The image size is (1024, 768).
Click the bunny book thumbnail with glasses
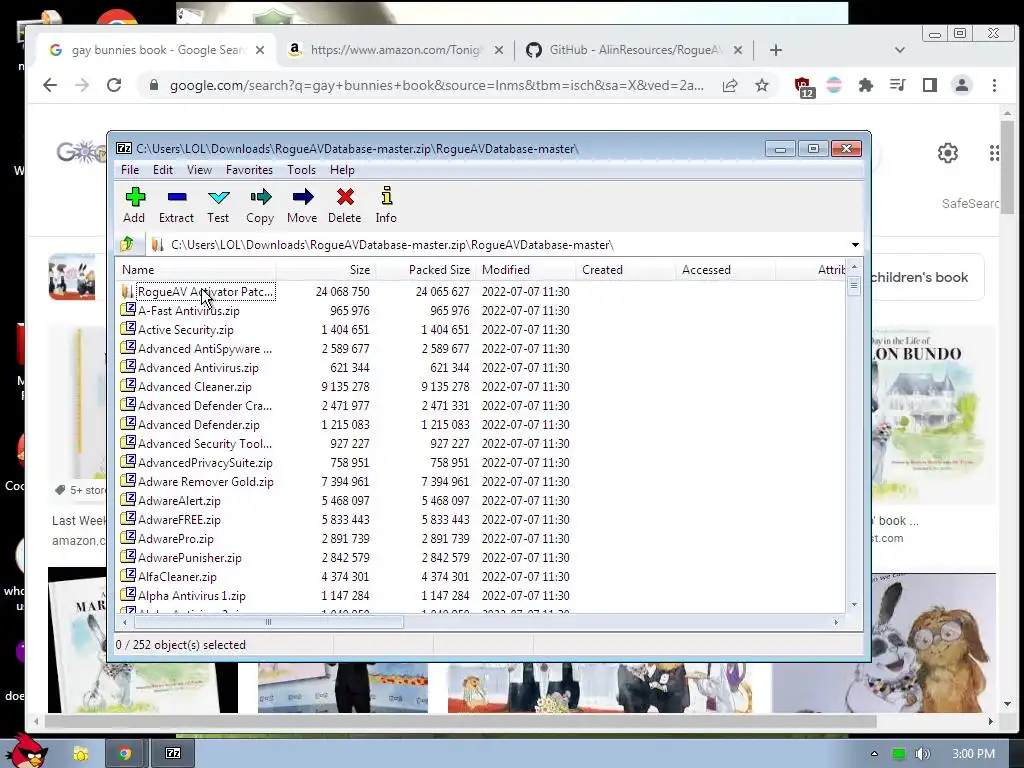(884, 643)
